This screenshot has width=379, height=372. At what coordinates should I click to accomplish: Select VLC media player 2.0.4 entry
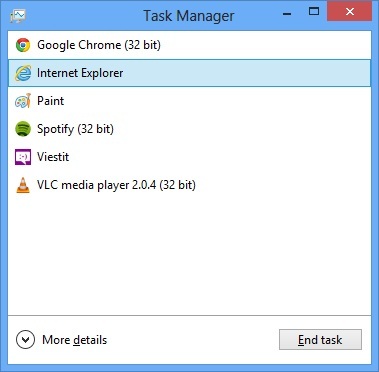click(x=116, y=185)
